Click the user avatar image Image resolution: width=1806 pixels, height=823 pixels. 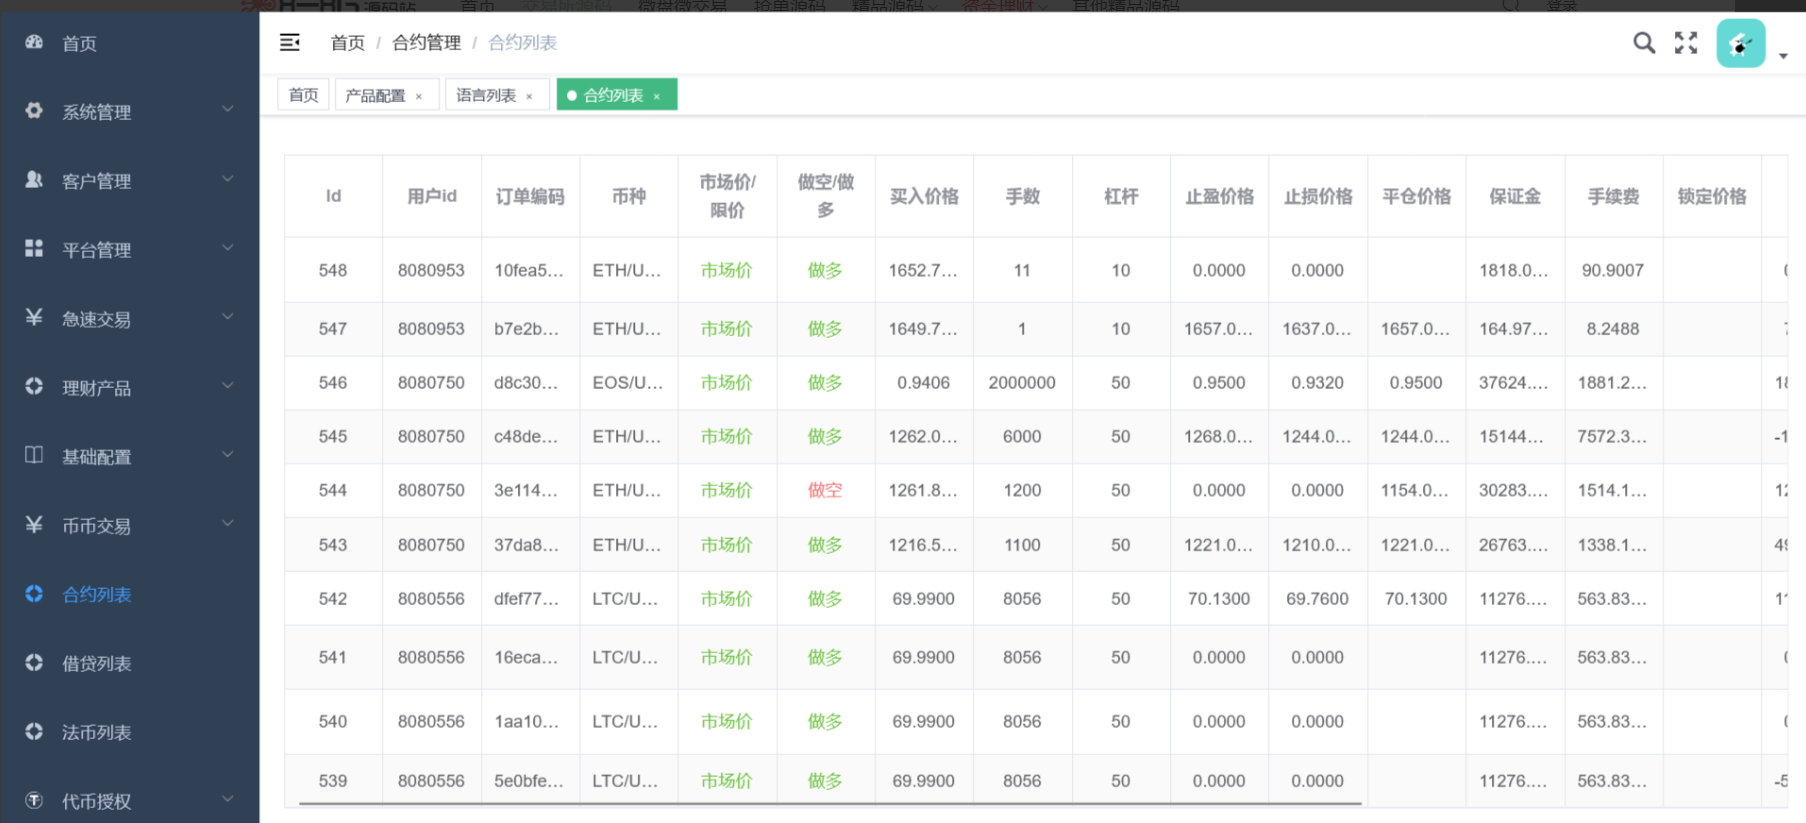pyautogui.click(x=1740, y=44)
